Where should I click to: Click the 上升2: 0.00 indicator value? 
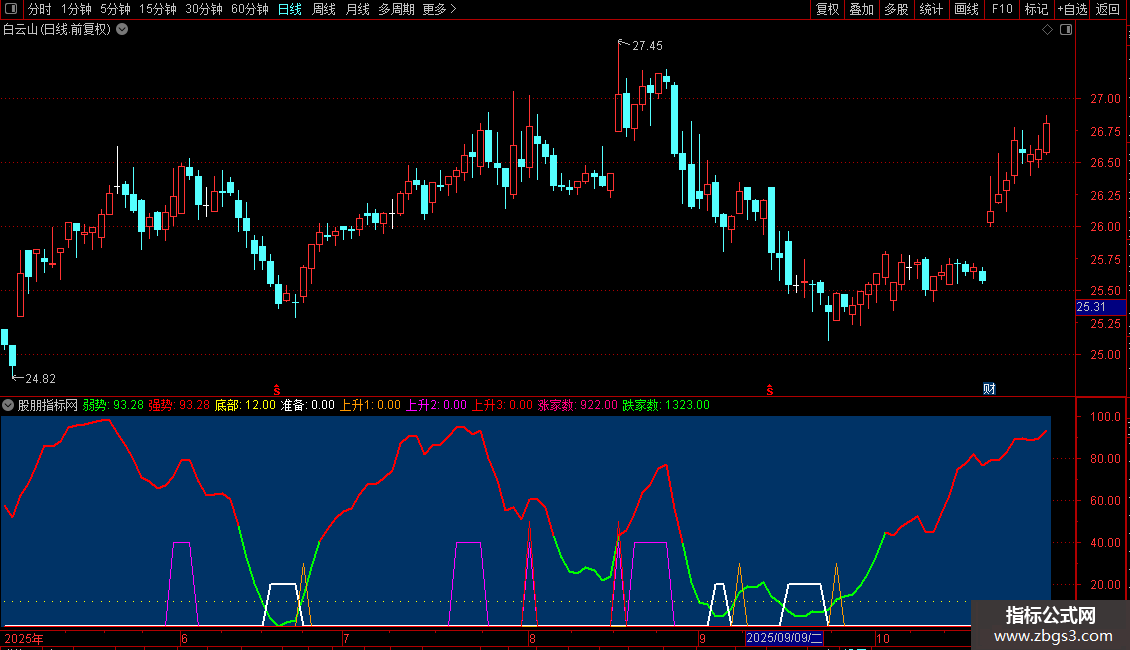pos(436,405)
